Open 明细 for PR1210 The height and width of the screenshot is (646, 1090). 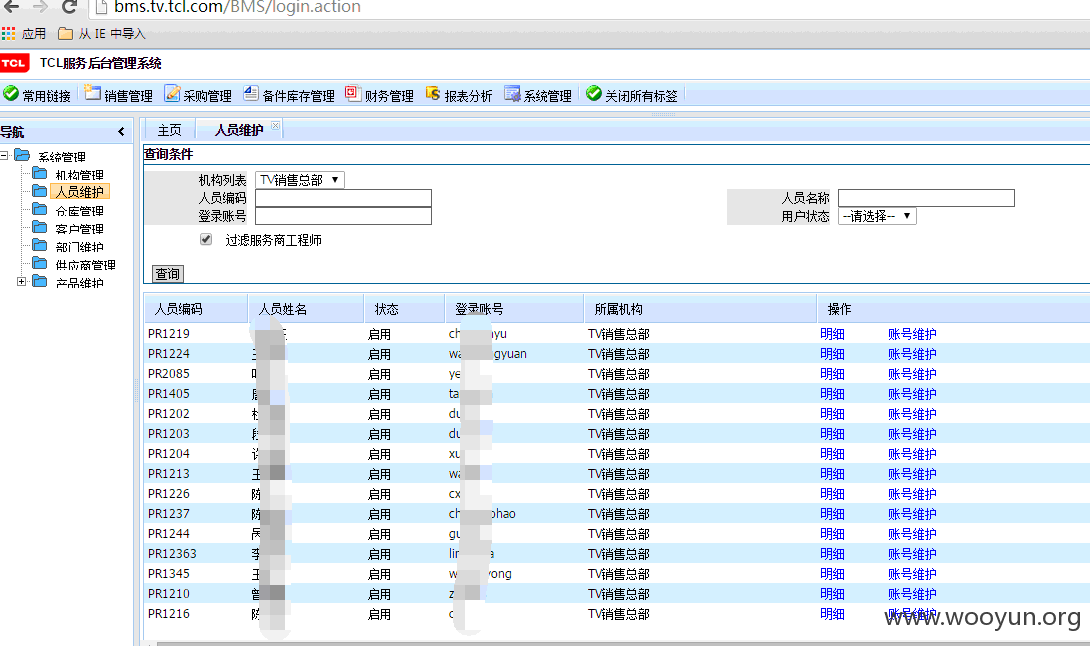832,594
